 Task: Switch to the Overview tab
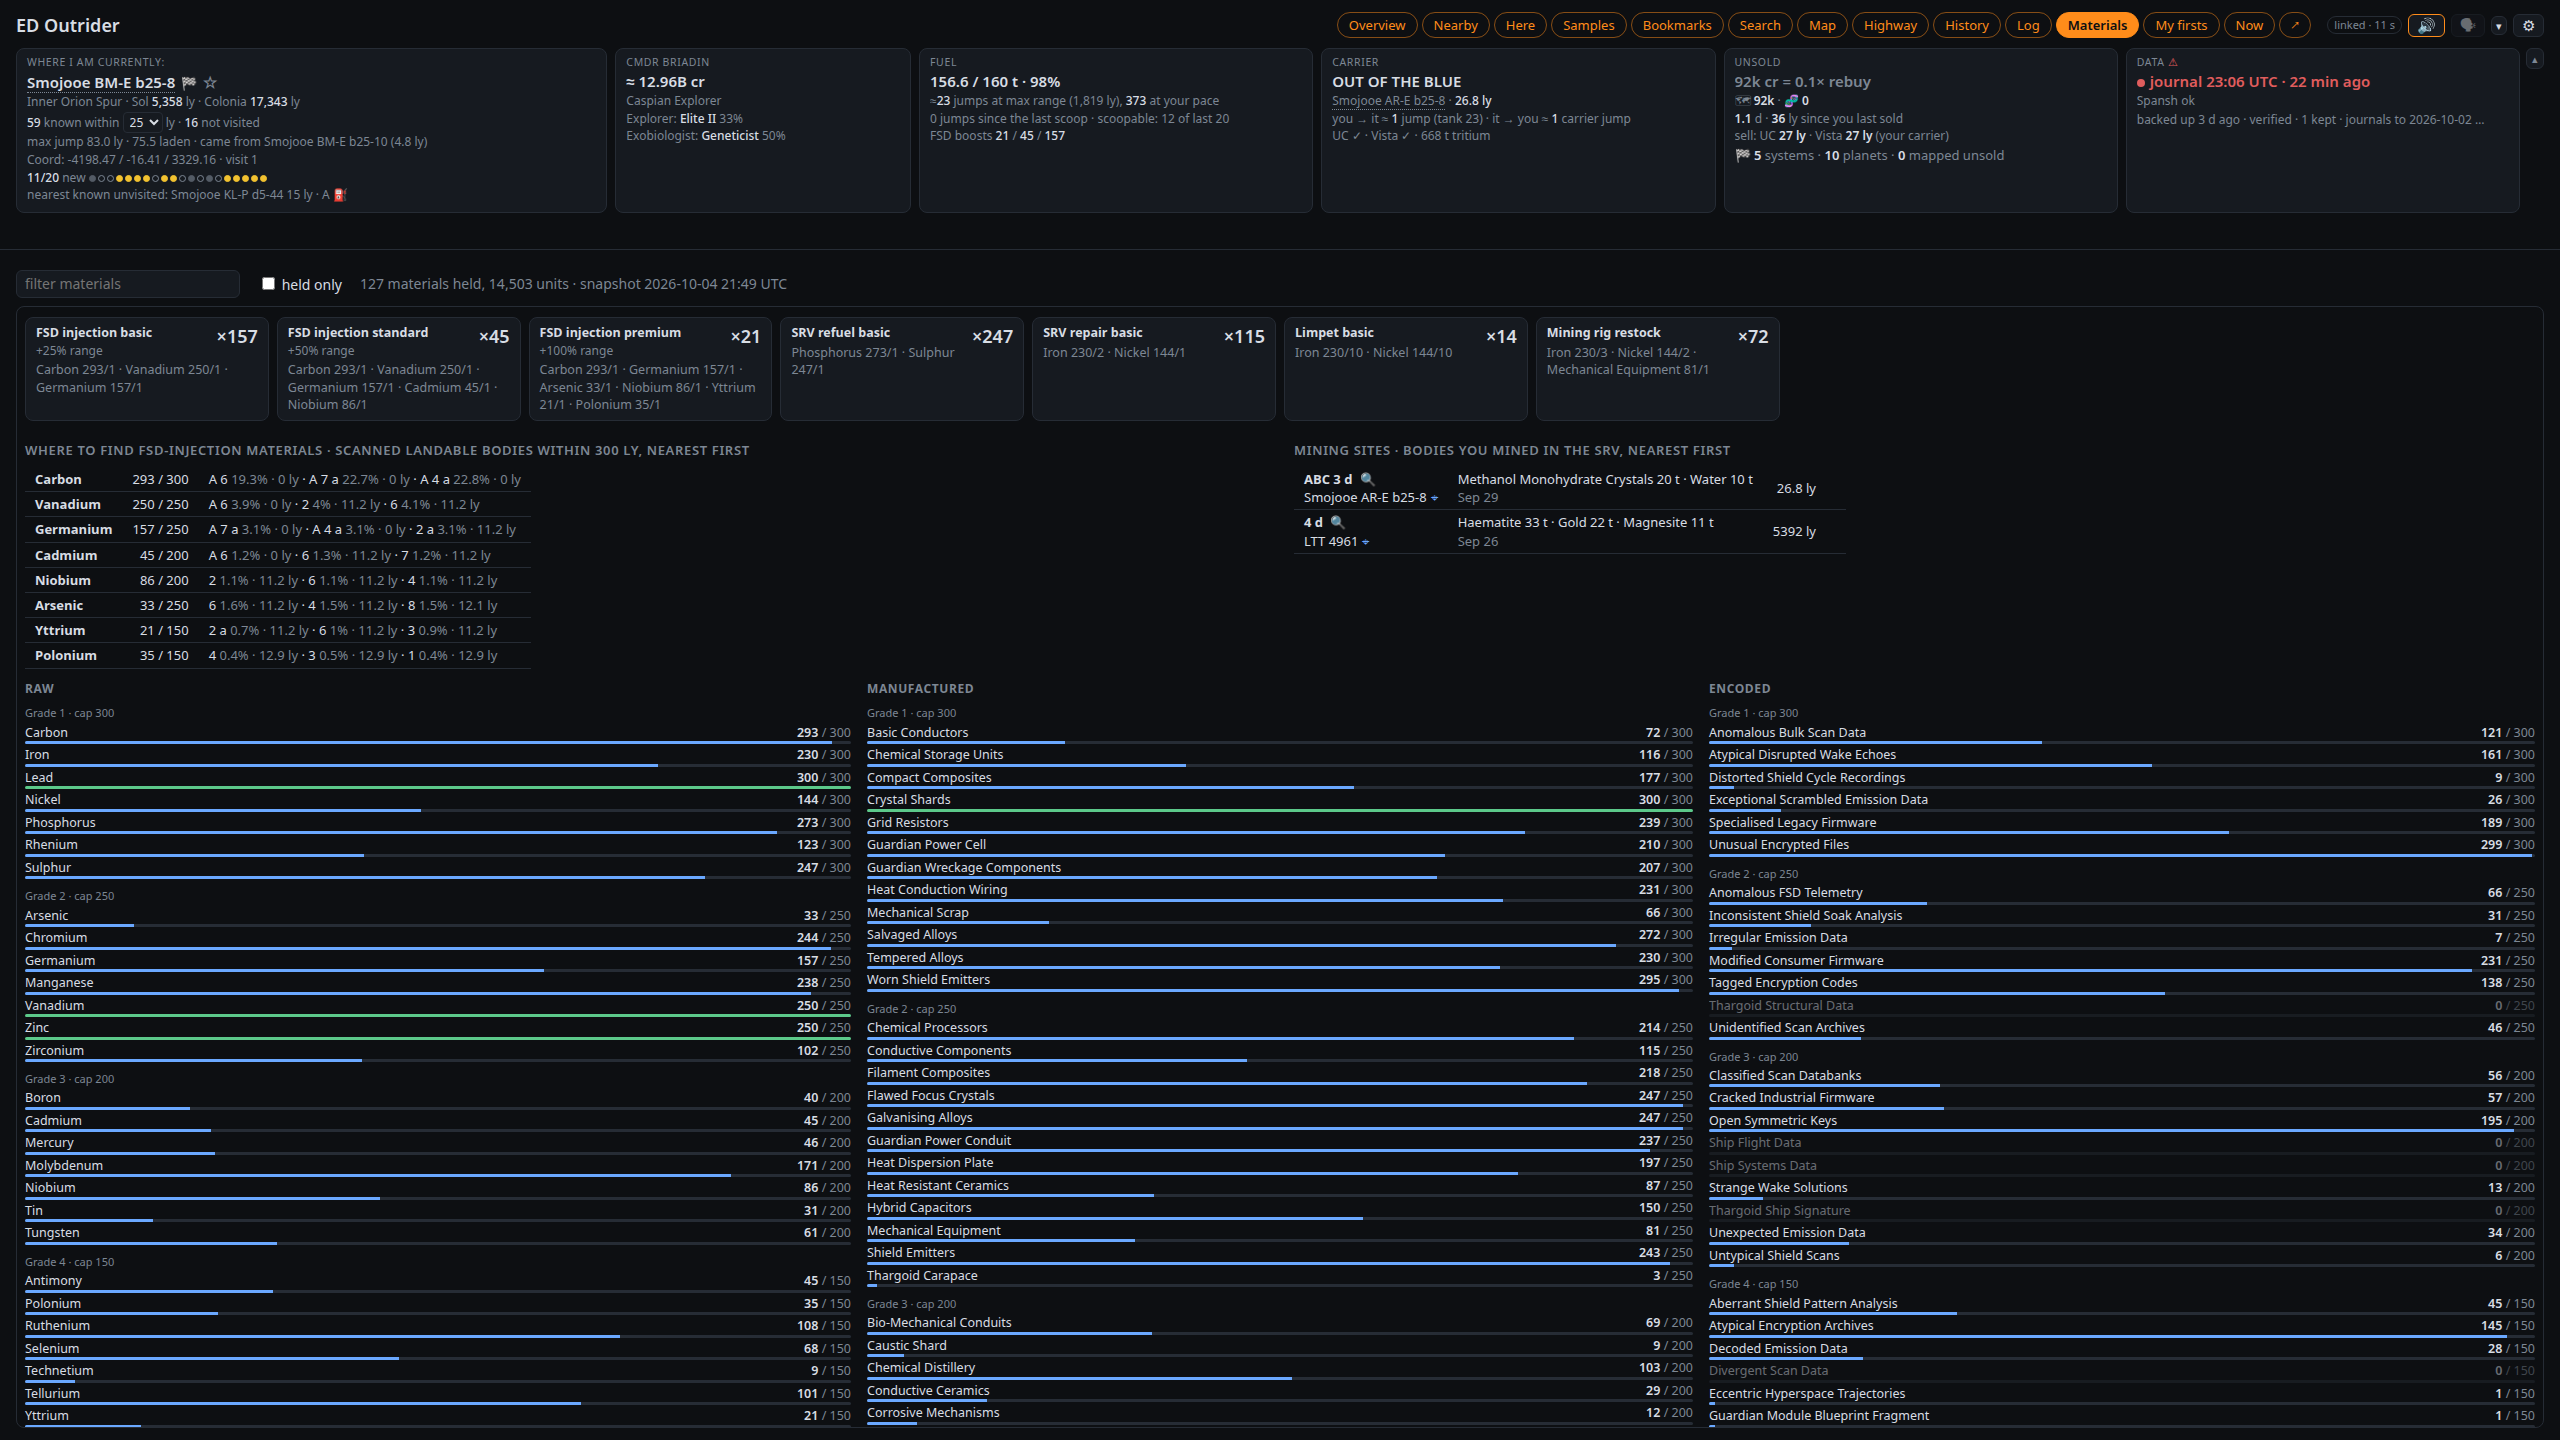point(1376,26)
